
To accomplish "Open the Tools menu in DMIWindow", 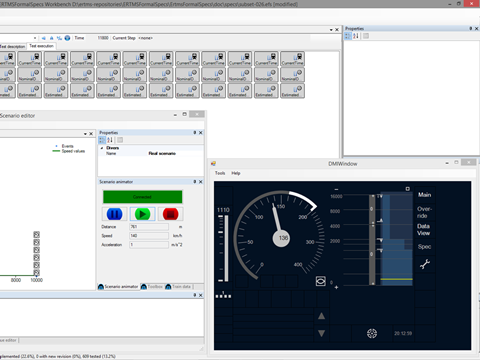I will point(220,173).
